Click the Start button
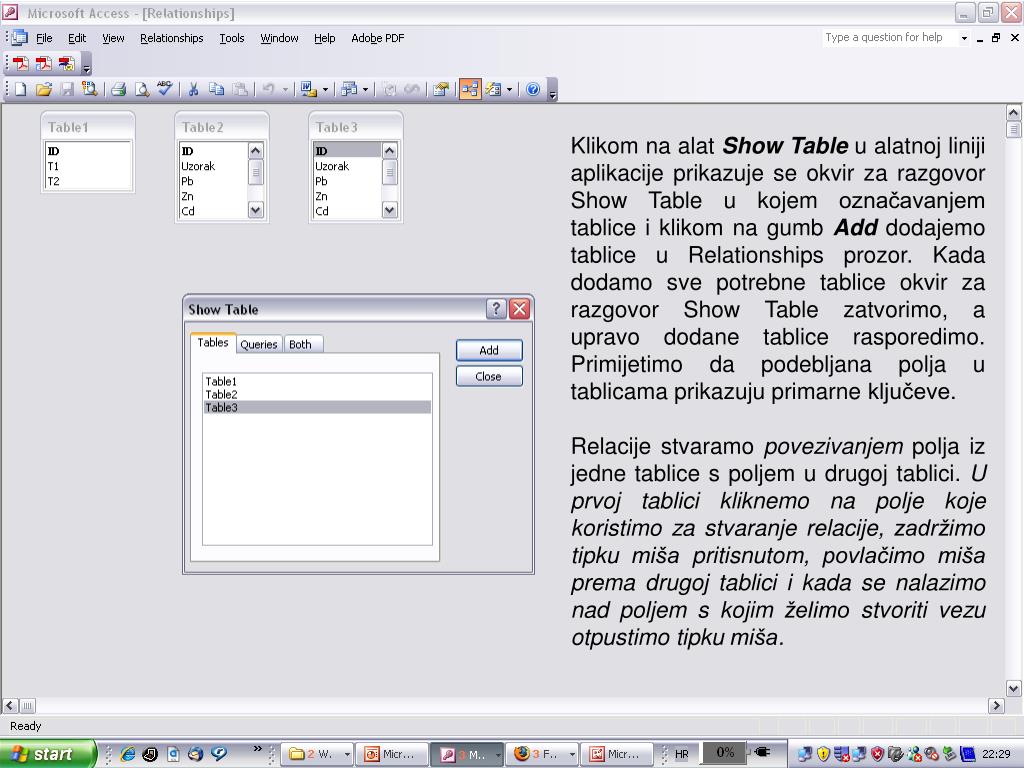1024x768 pixels. (x=48, y=754)
